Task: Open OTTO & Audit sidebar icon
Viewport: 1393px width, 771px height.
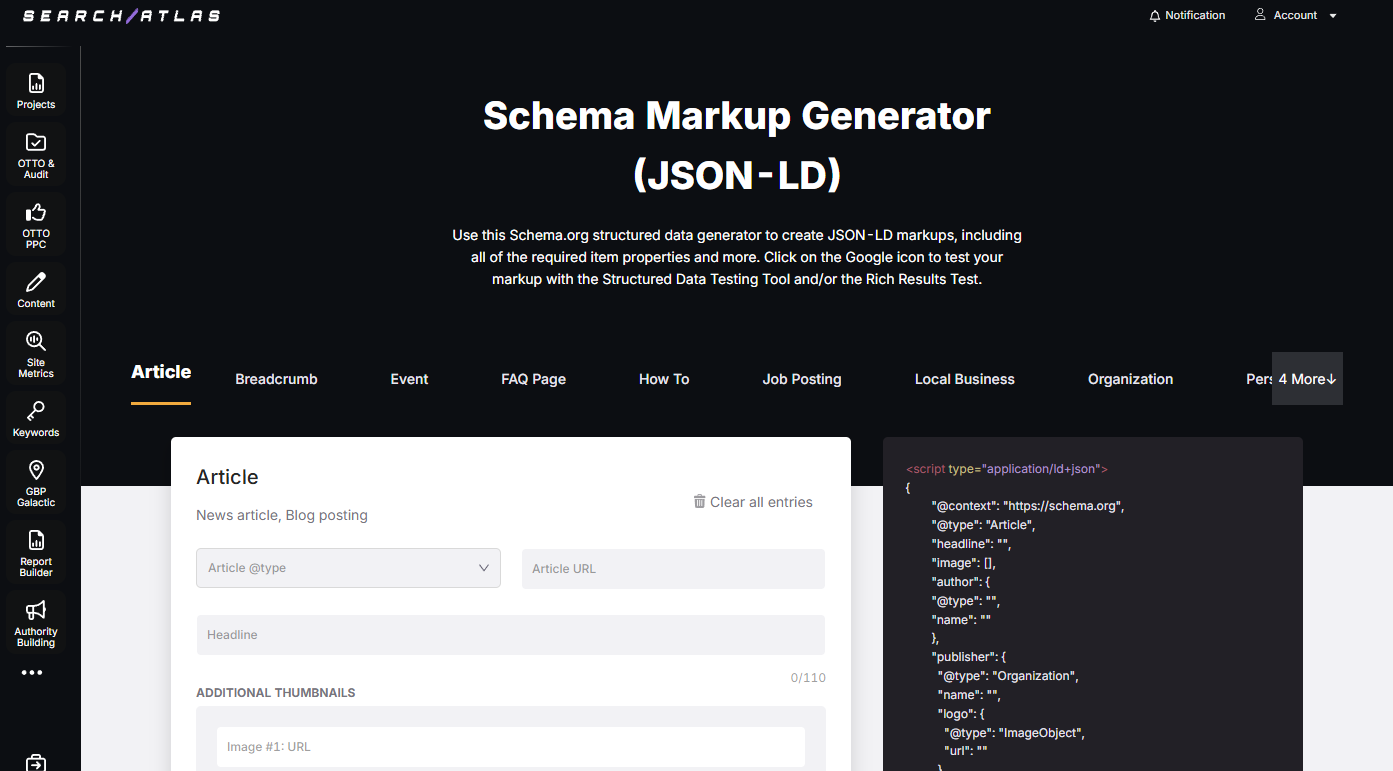Action: point(36,143)
